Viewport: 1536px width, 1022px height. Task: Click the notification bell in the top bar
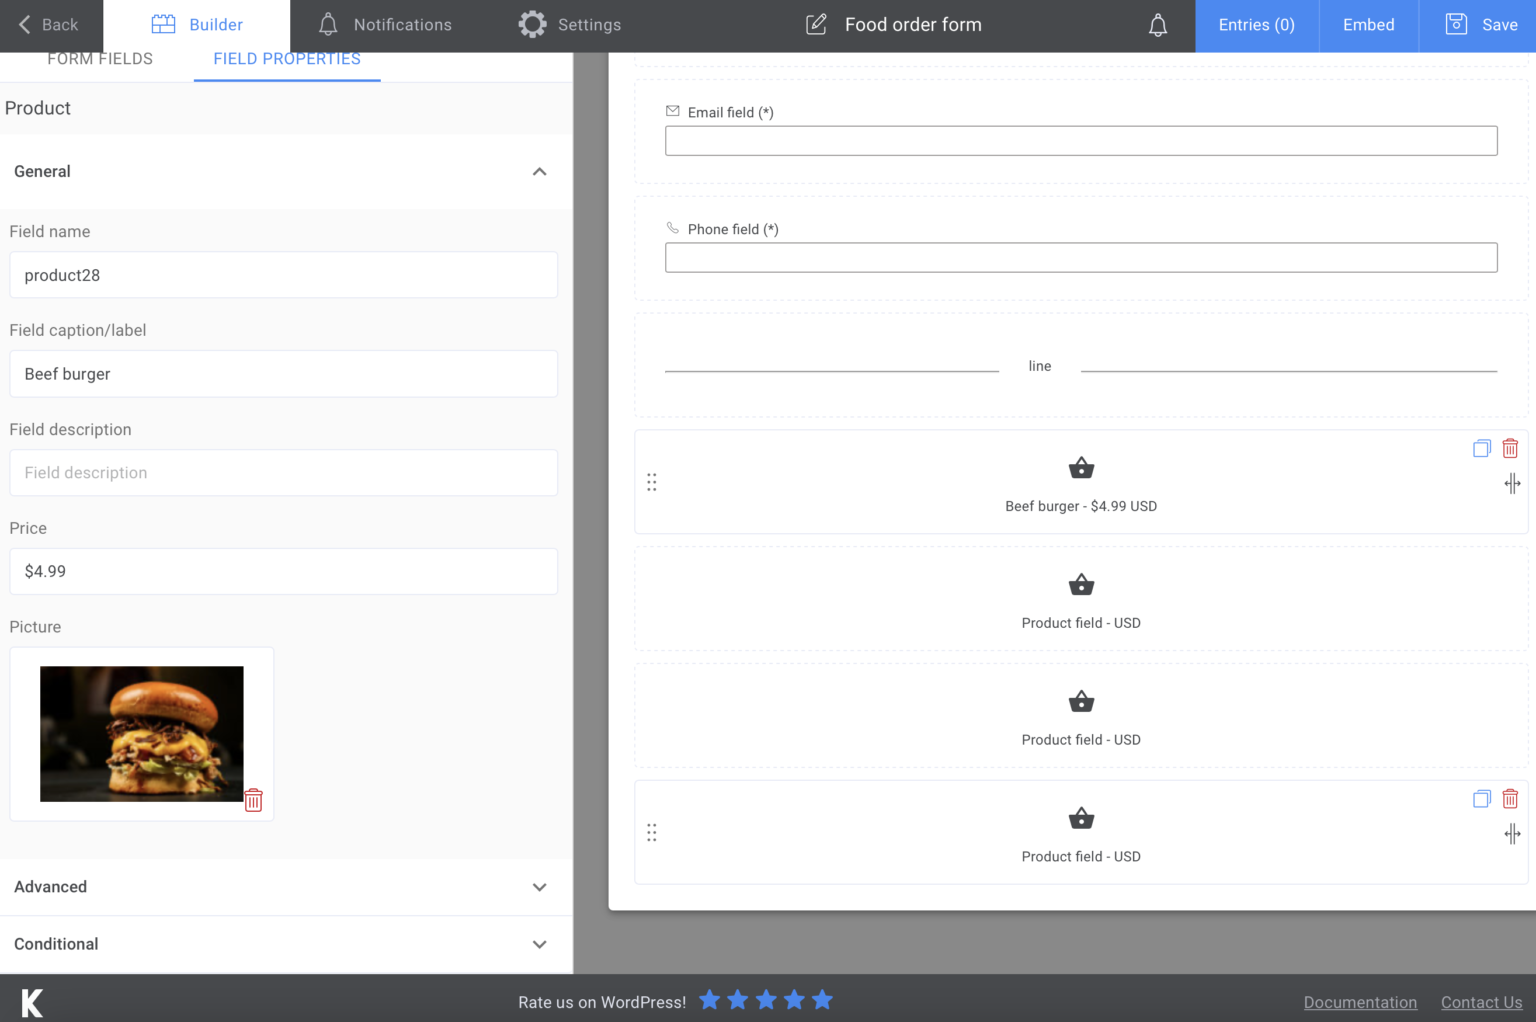1157,25
